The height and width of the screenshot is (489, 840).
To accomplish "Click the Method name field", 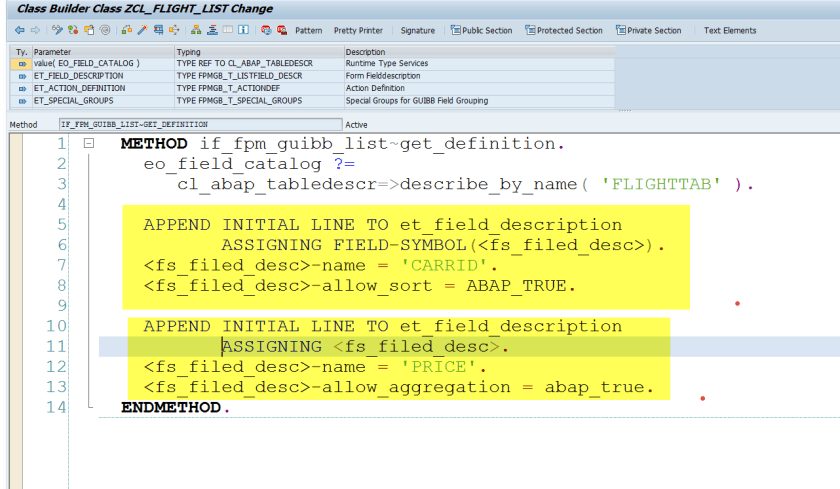I will click(198, 125).
